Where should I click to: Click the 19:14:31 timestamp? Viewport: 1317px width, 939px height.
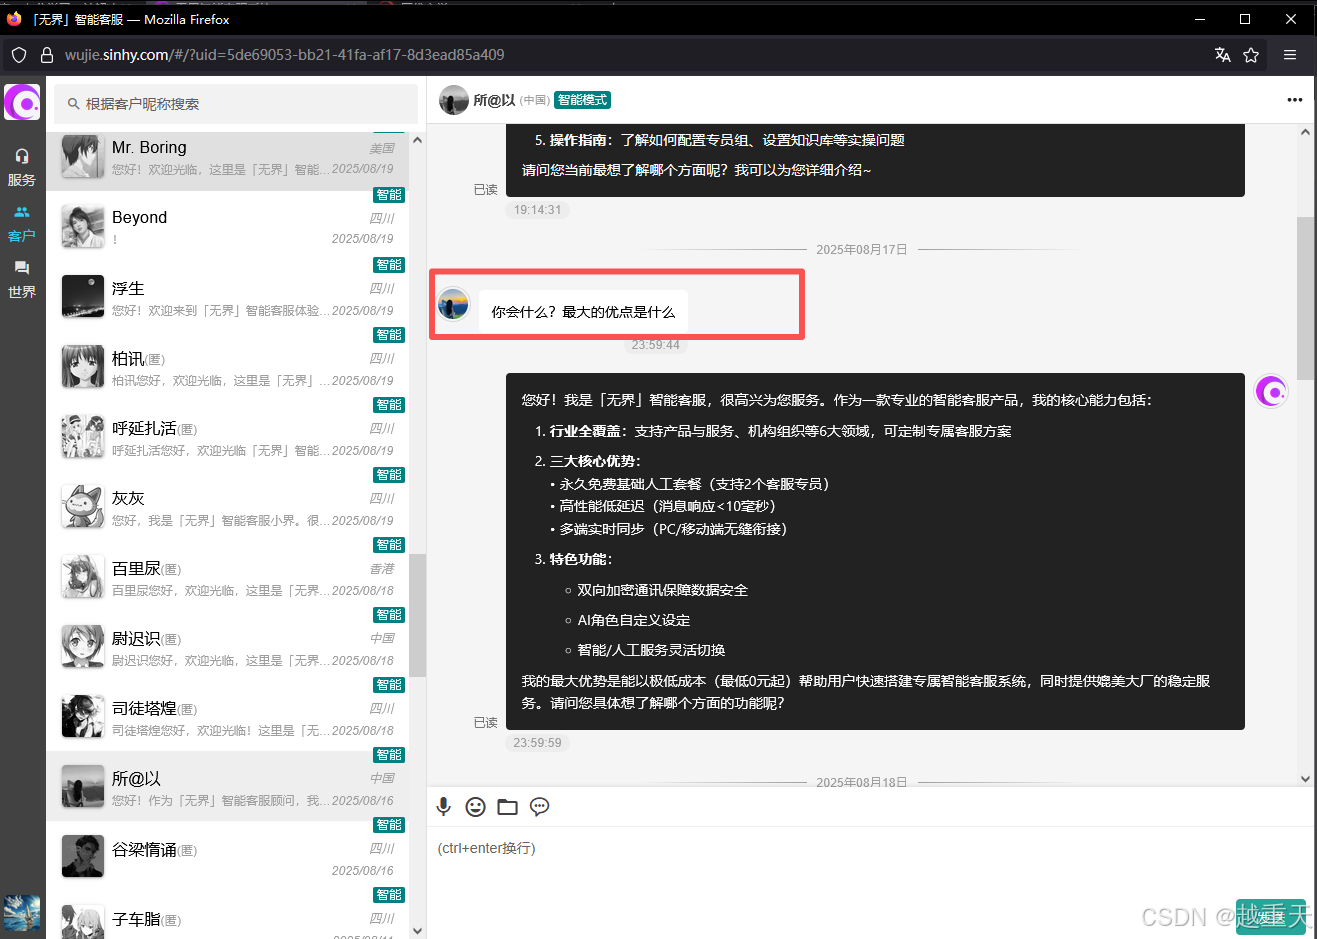tap(538, 210)
